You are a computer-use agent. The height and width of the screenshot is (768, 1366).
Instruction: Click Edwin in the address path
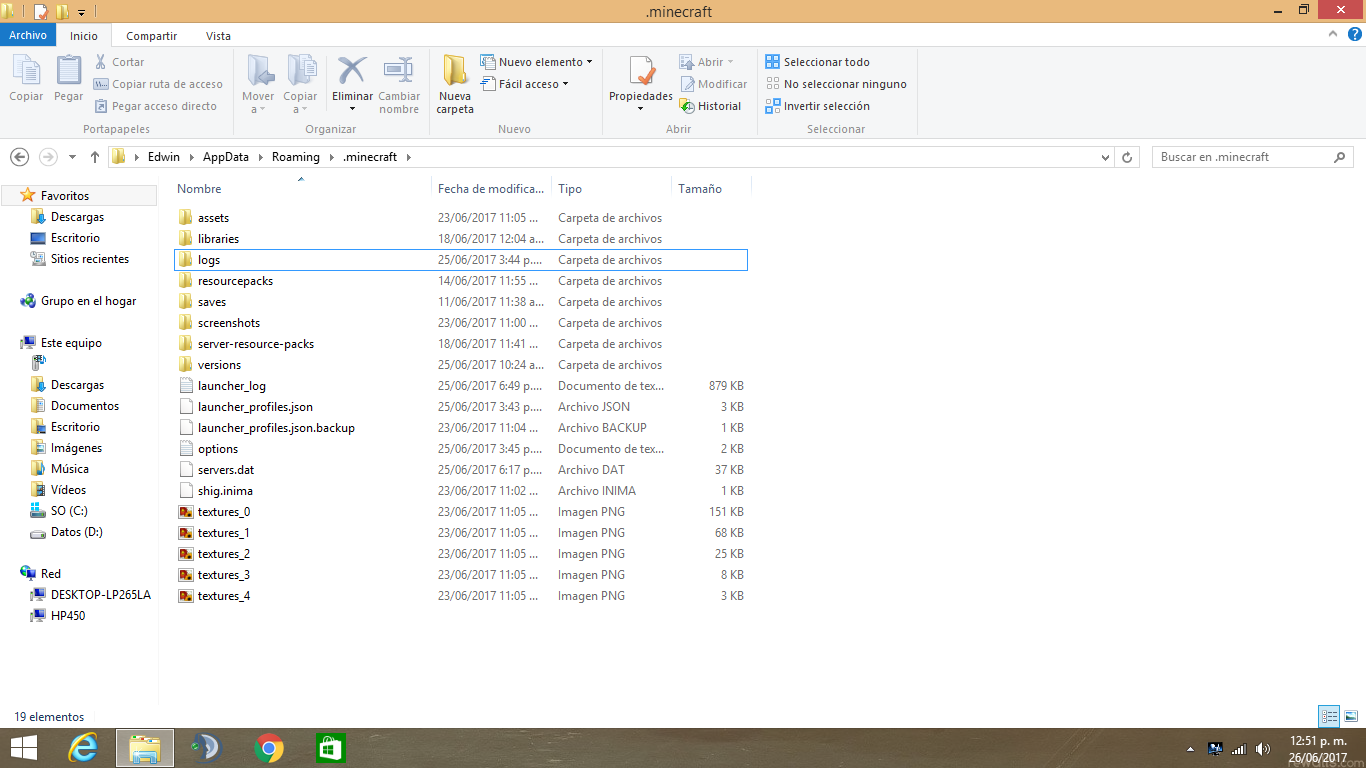[x=164, y=157]
